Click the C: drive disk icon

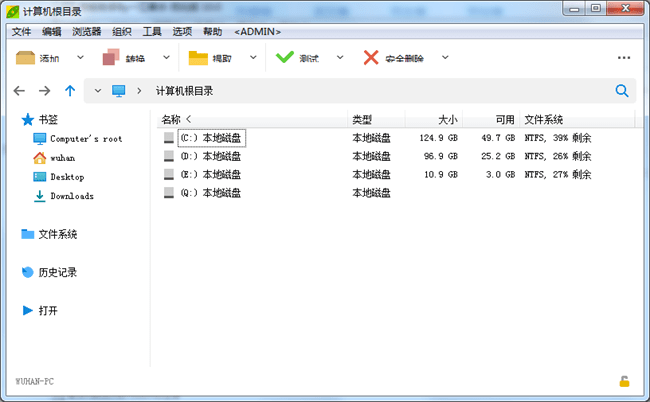(169, 138)
